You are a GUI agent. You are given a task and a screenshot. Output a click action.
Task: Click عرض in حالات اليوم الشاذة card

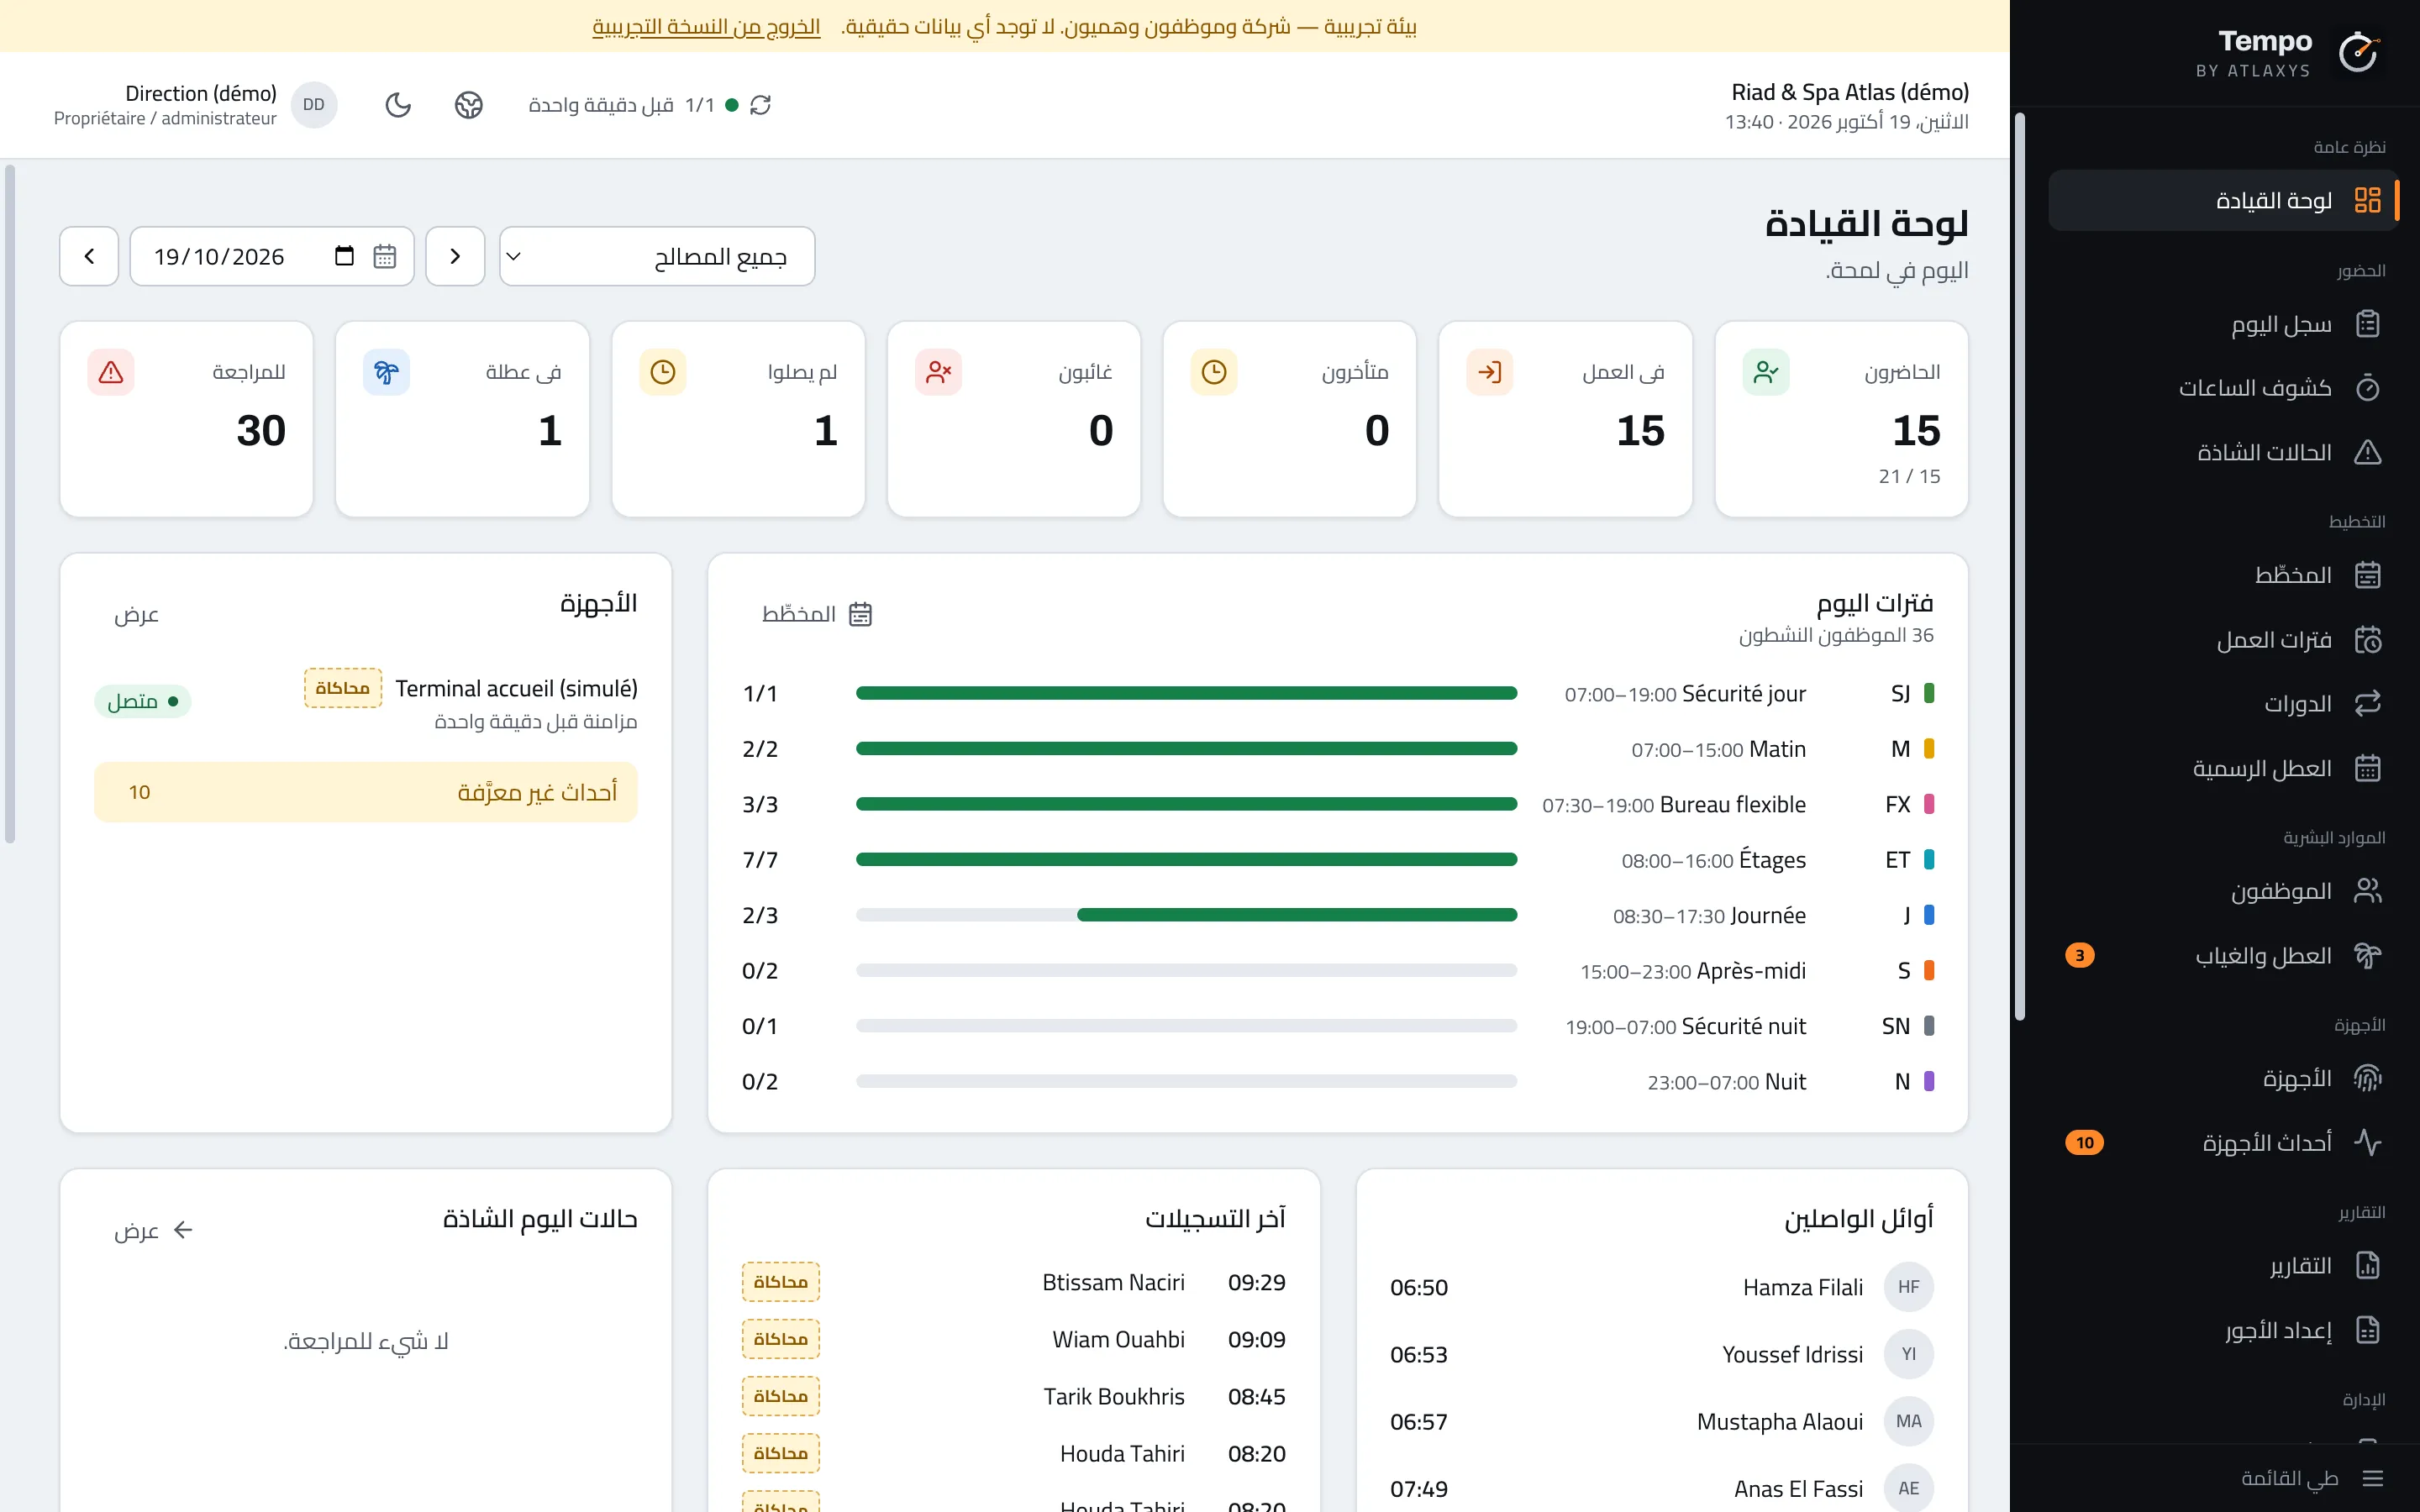(x=154, y=1230)
